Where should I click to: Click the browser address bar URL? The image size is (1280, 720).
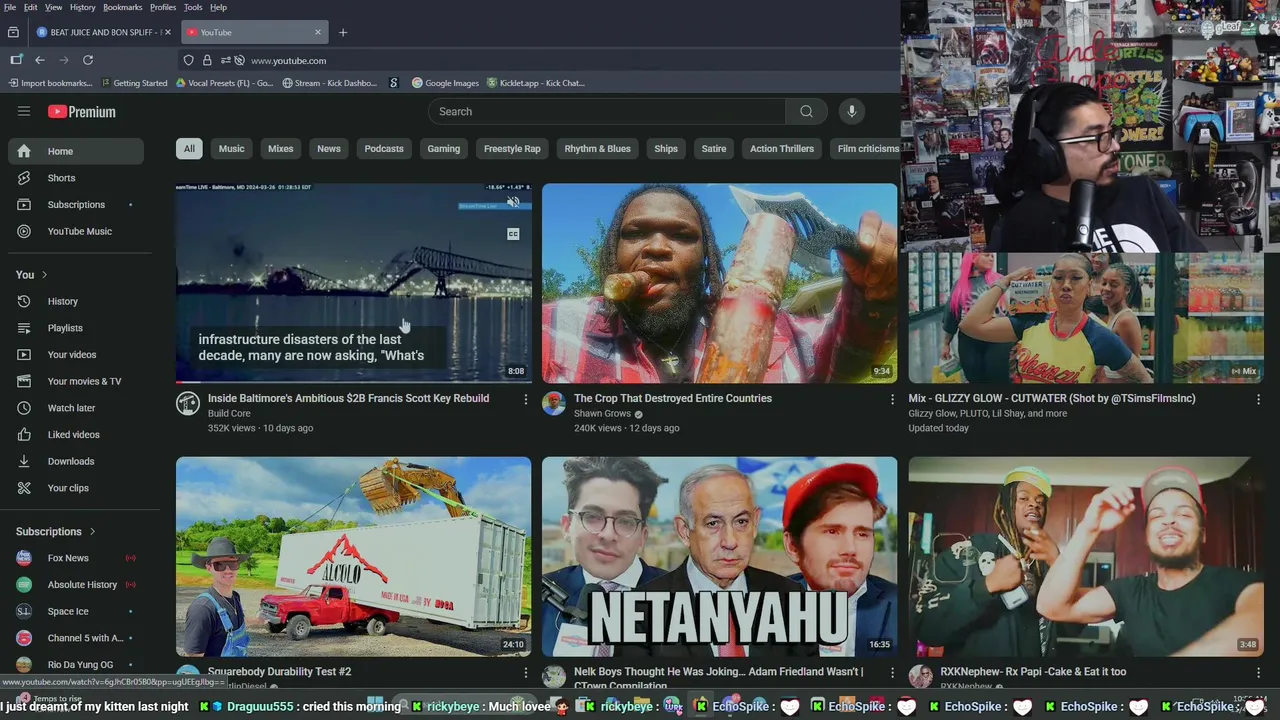[x=288, y=60]
